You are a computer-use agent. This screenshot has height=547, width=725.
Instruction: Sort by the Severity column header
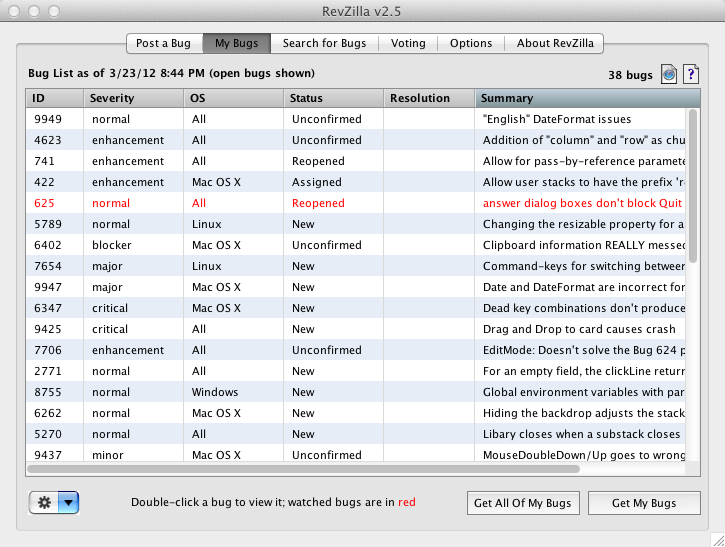point(132,98)
